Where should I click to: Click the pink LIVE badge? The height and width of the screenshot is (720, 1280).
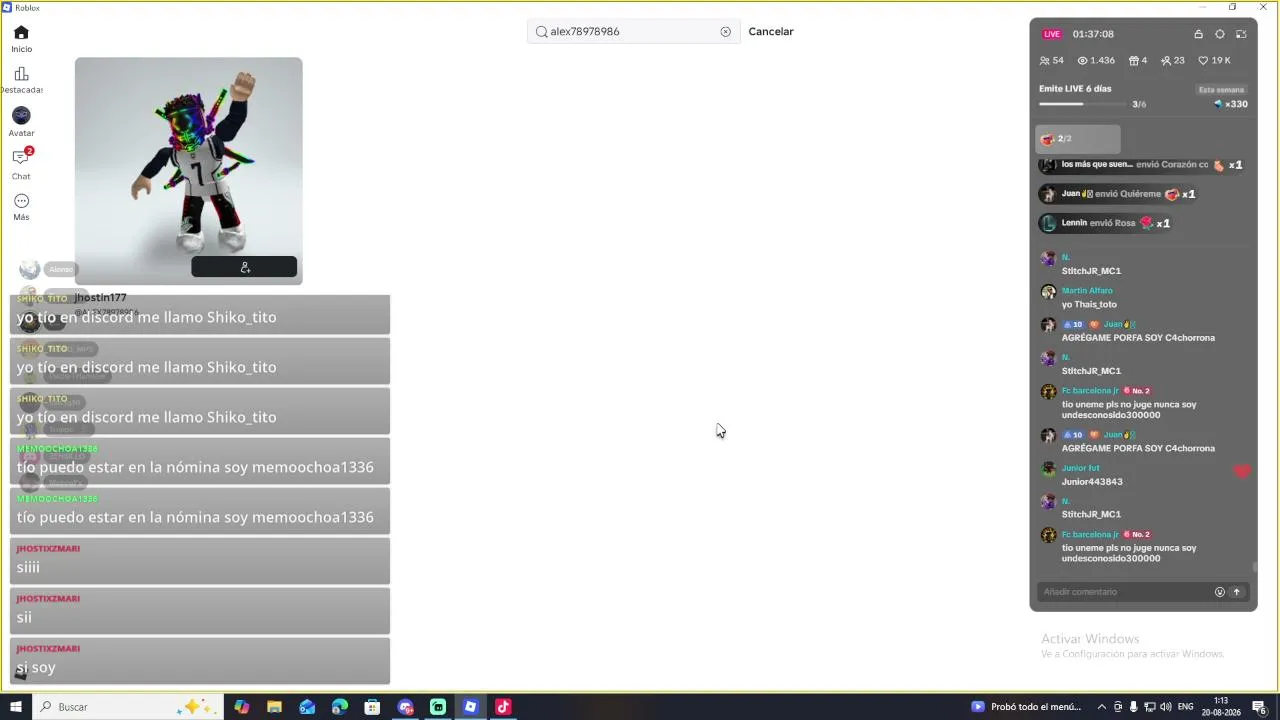click(x=1052, y=34)
